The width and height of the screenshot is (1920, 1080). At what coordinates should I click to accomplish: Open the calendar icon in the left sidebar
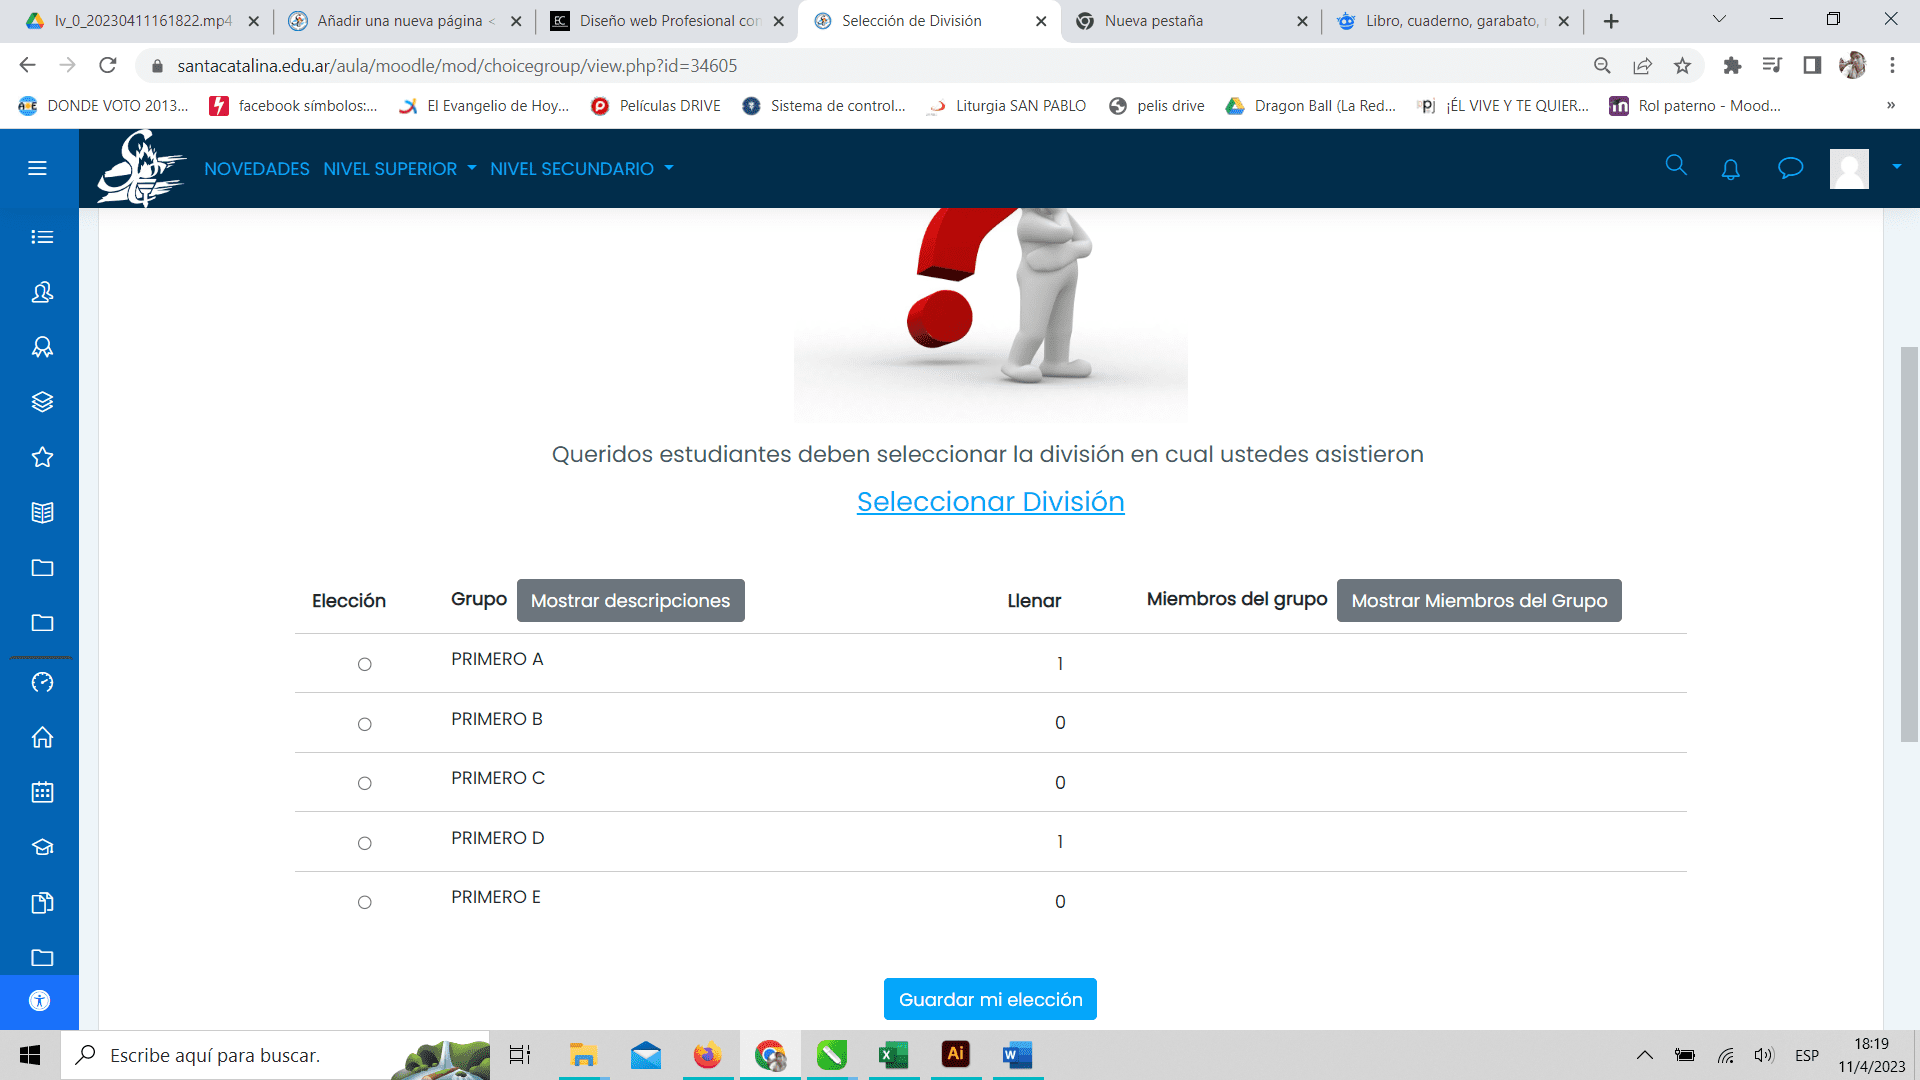click(42, 792)
